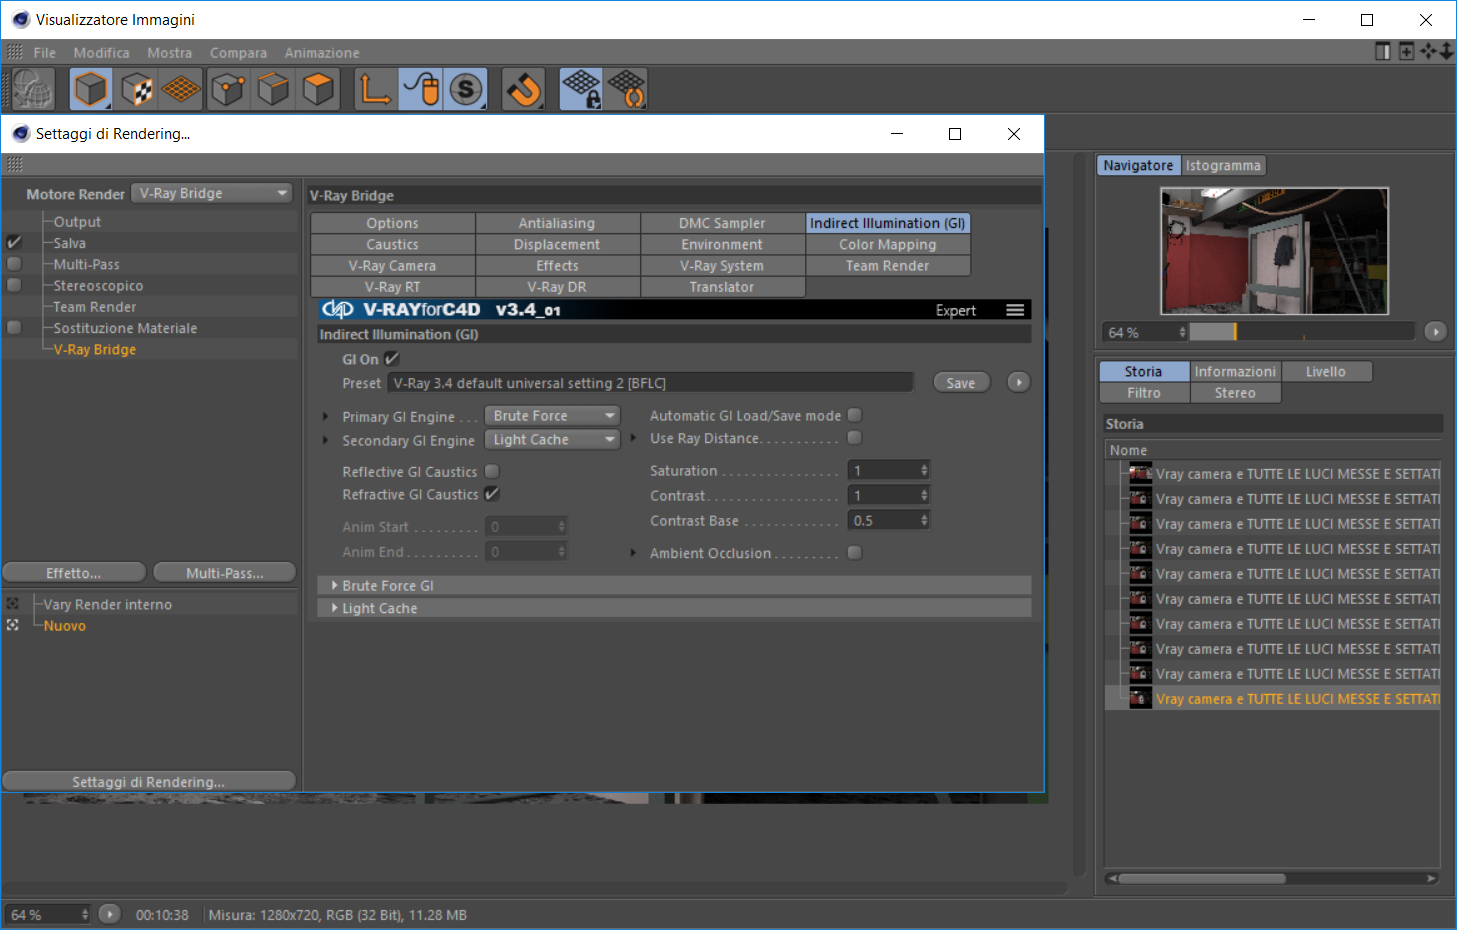
Task: Toggle the Salva checkbox
Action: tap(14, 242)
